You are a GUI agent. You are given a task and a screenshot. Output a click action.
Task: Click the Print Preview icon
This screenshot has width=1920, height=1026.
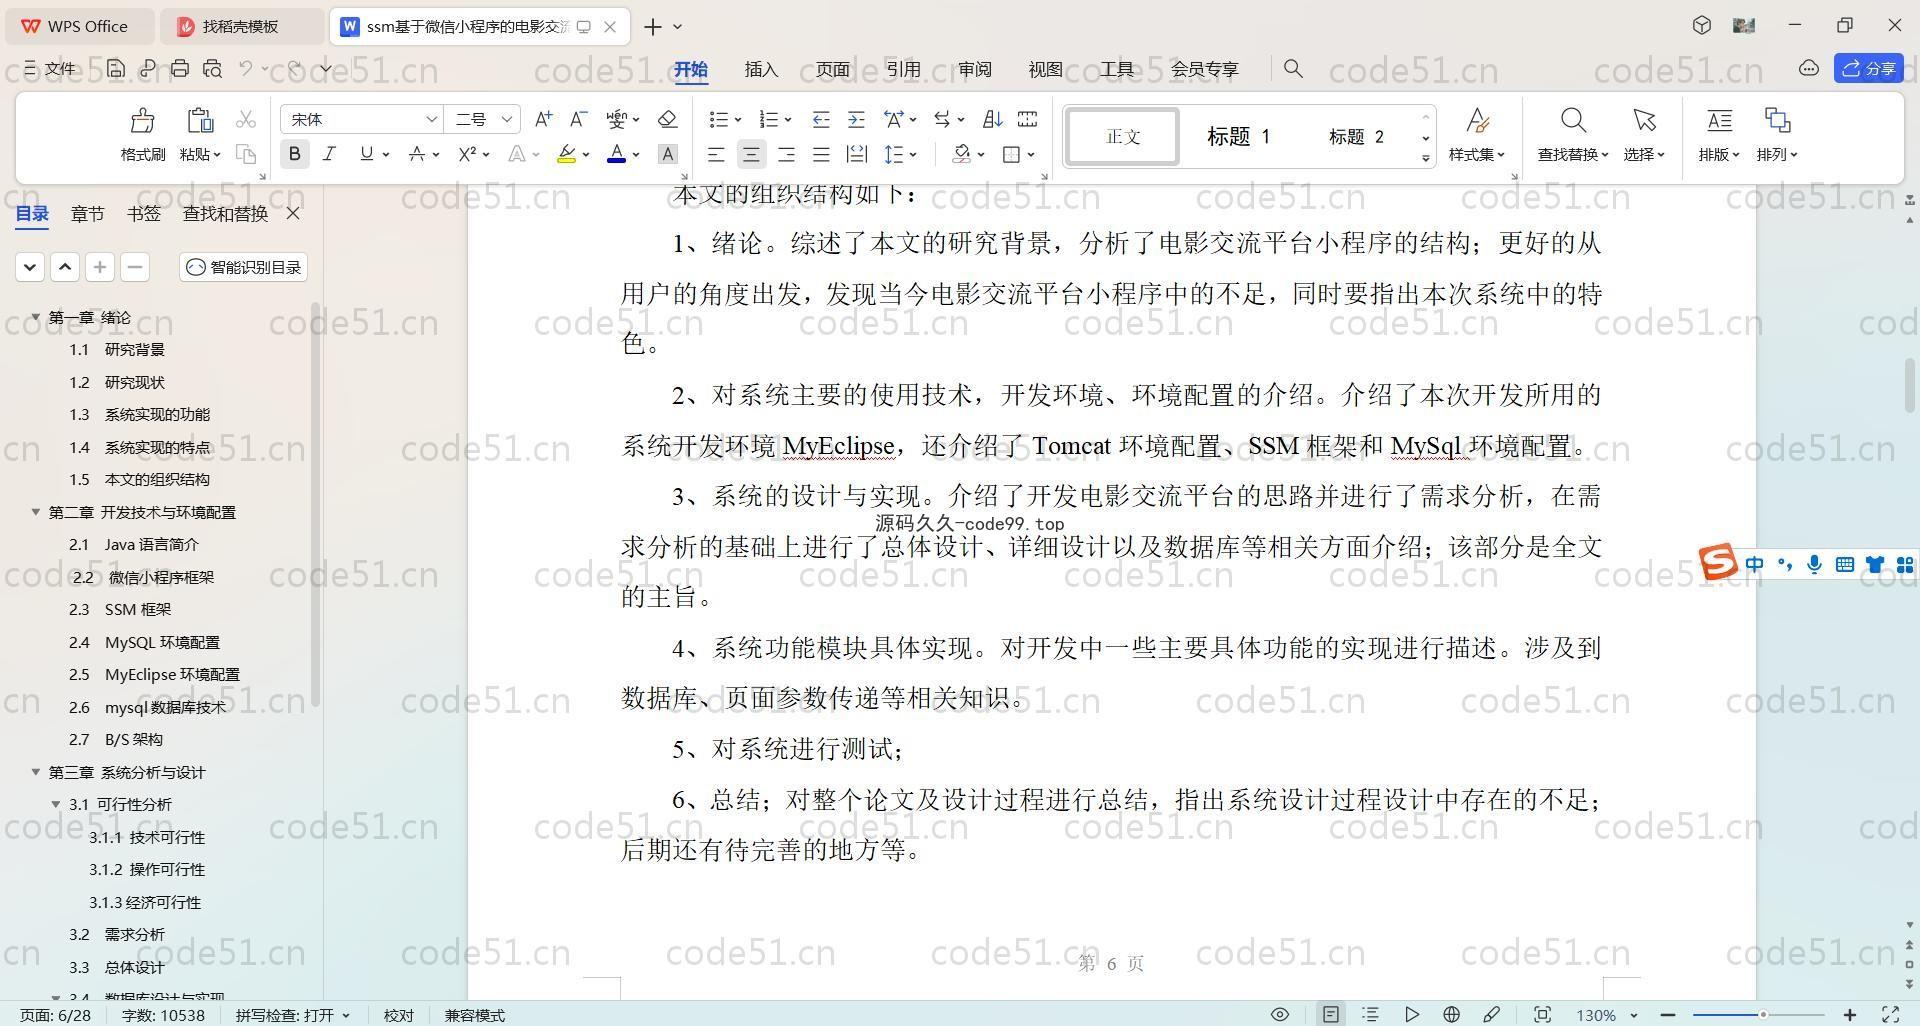(212, 68)
